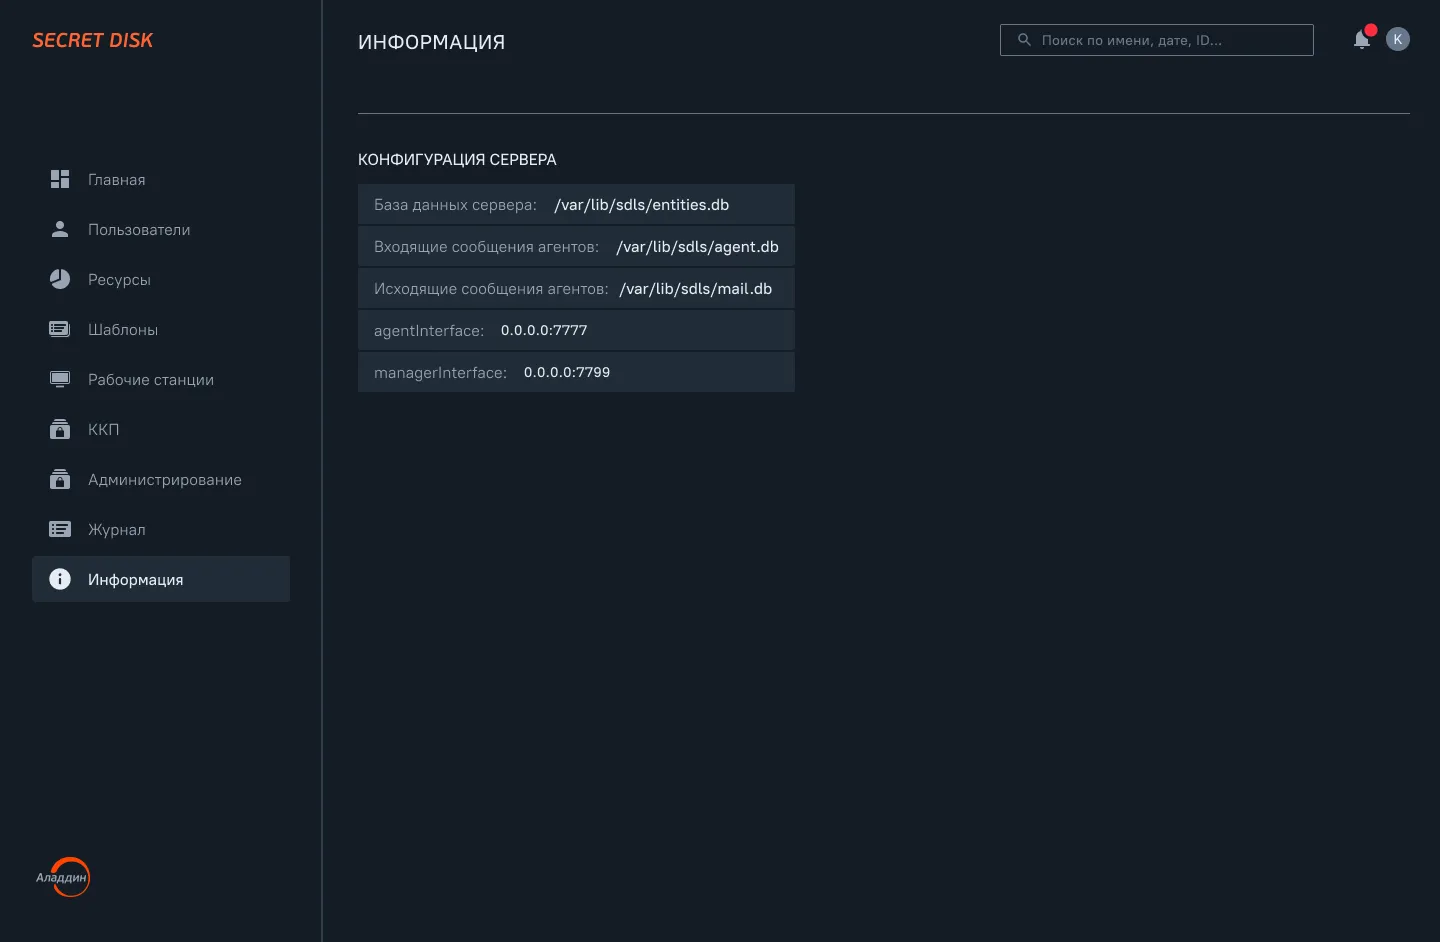Open notifications via the bell icon
Image resolution: width=1440 pixels, height=942 pixels.
coord(1362,39)
